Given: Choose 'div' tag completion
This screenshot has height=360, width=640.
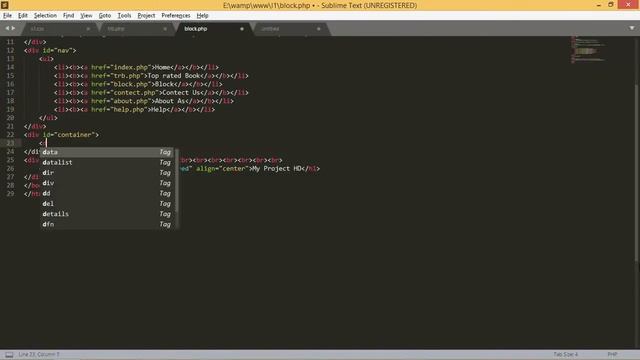Looking at the screenshot, I should pos(107,183).
